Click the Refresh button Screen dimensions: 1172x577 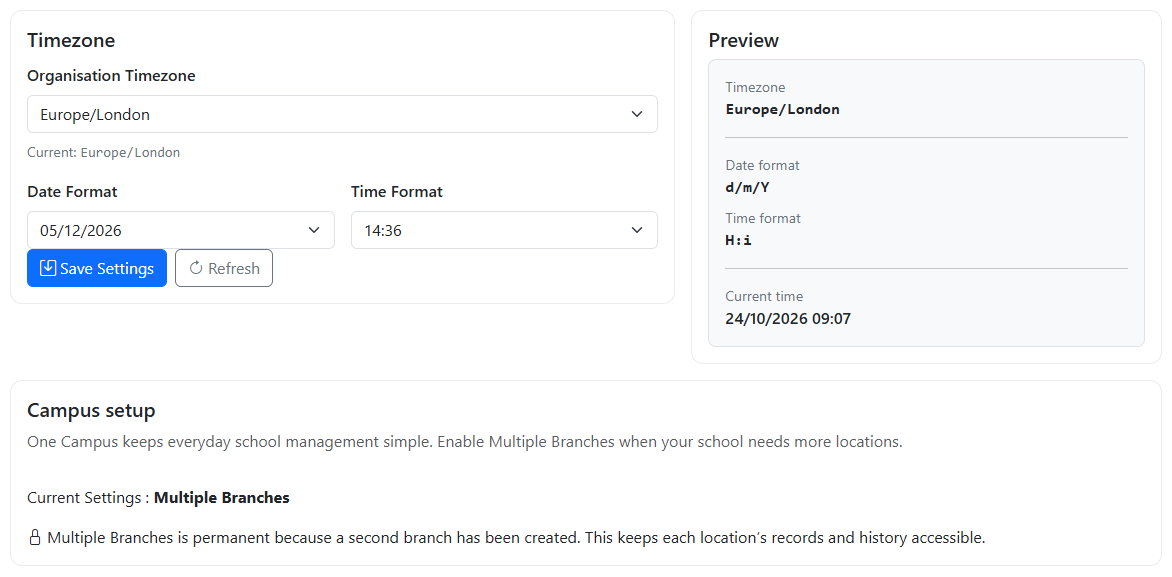(223, 268)
